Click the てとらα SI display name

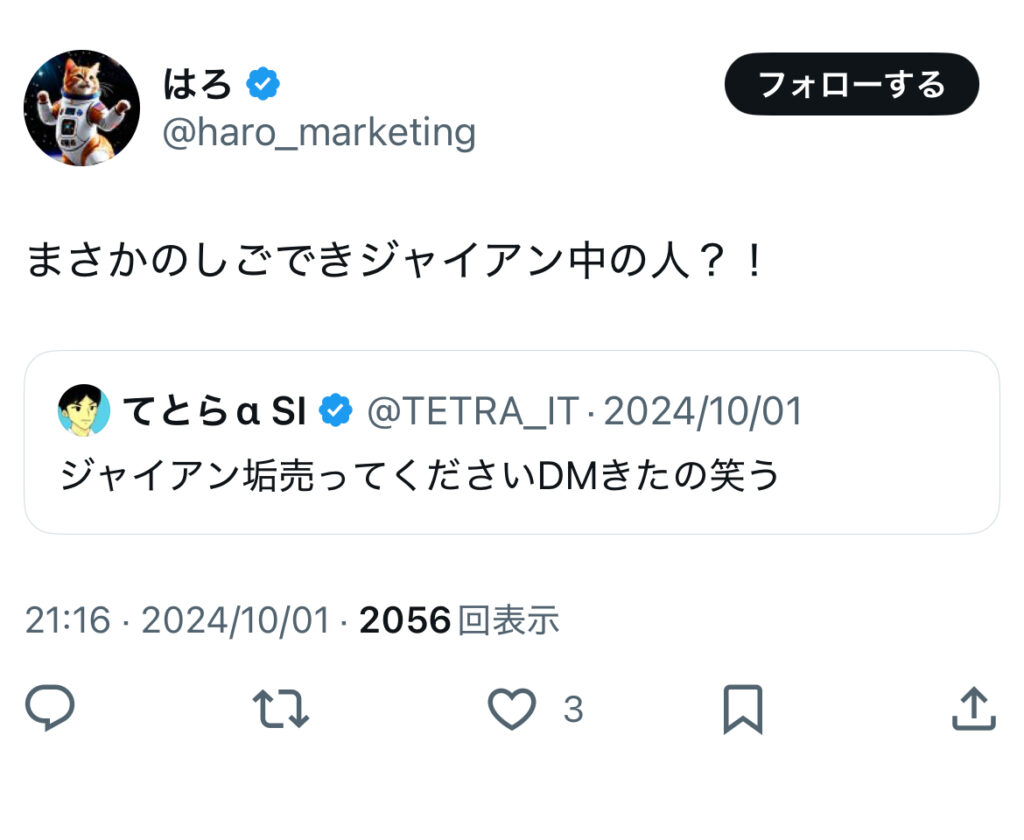tap(214, 411)
